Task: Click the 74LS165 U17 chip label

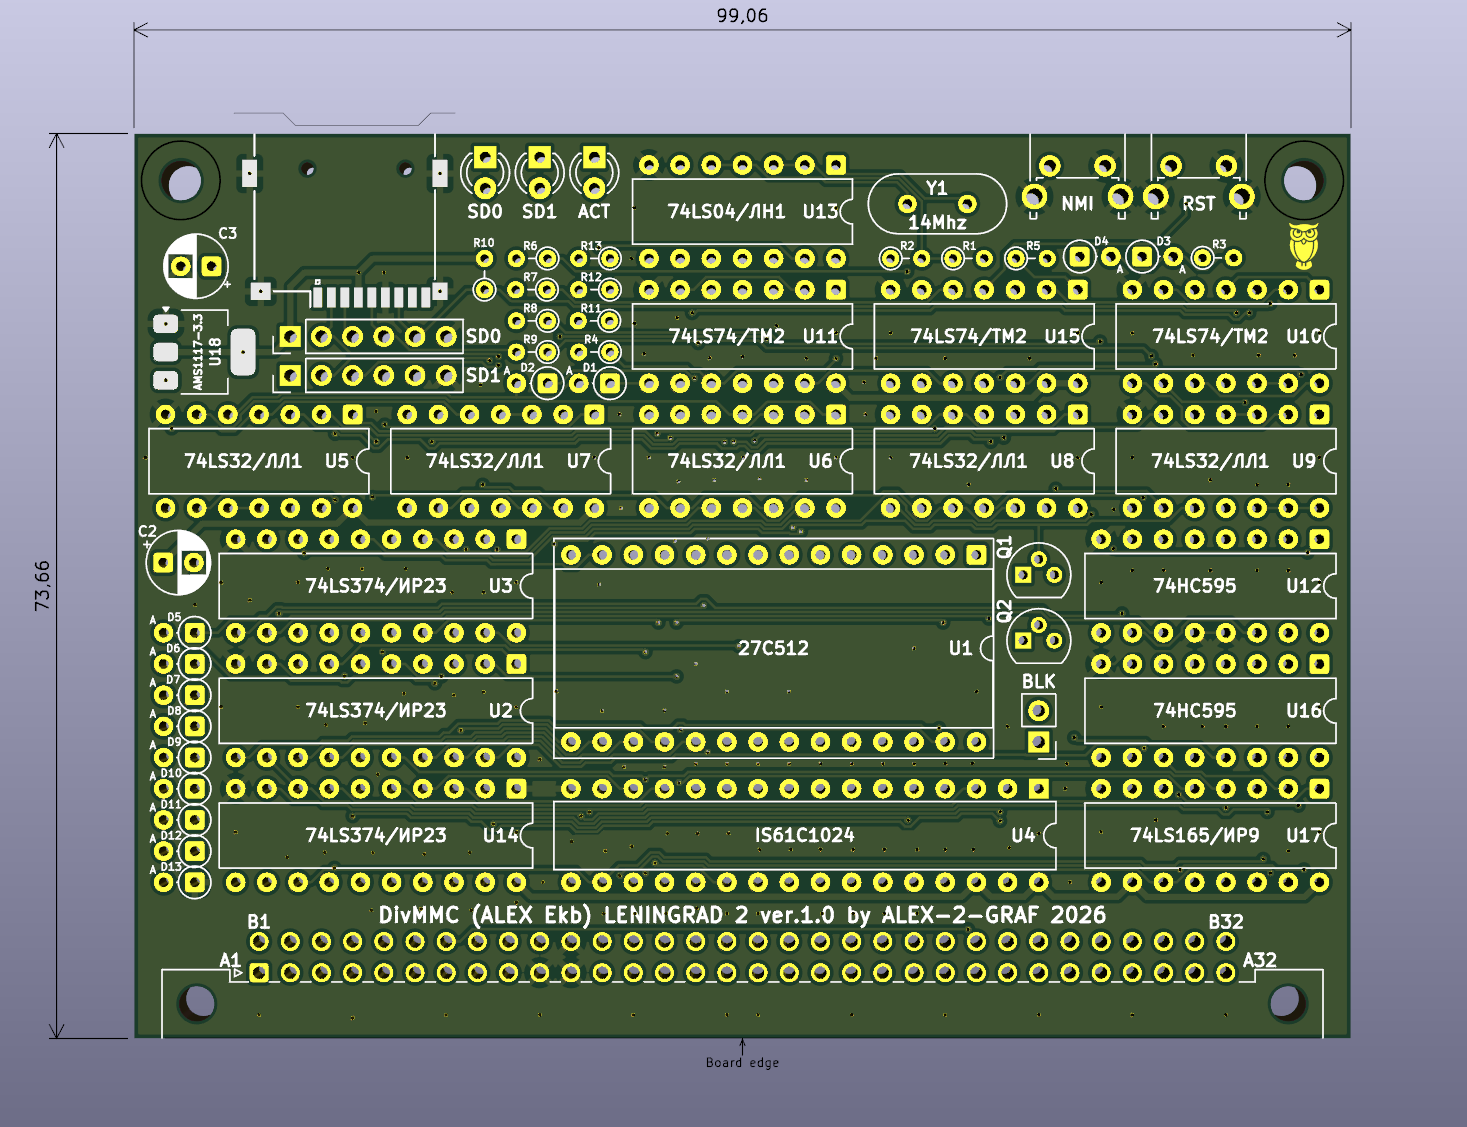Action: (1194, 835)
